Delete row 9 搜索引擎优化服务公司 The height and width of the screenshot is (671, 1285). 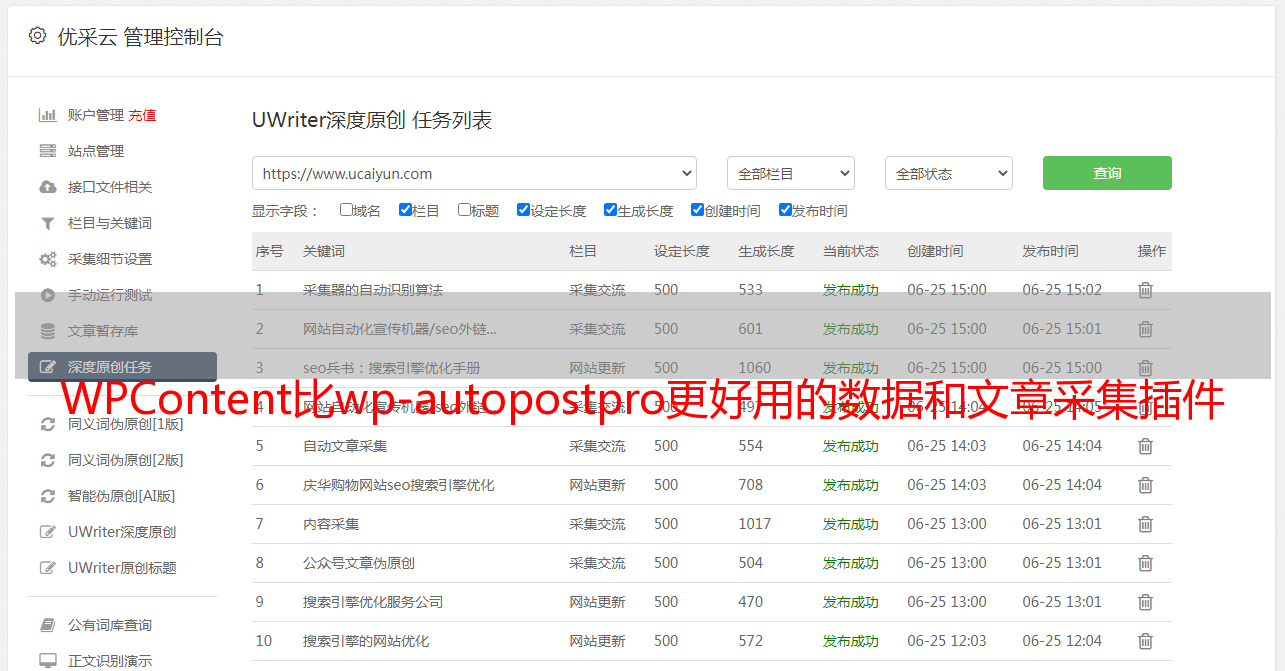click(1146, 602)
